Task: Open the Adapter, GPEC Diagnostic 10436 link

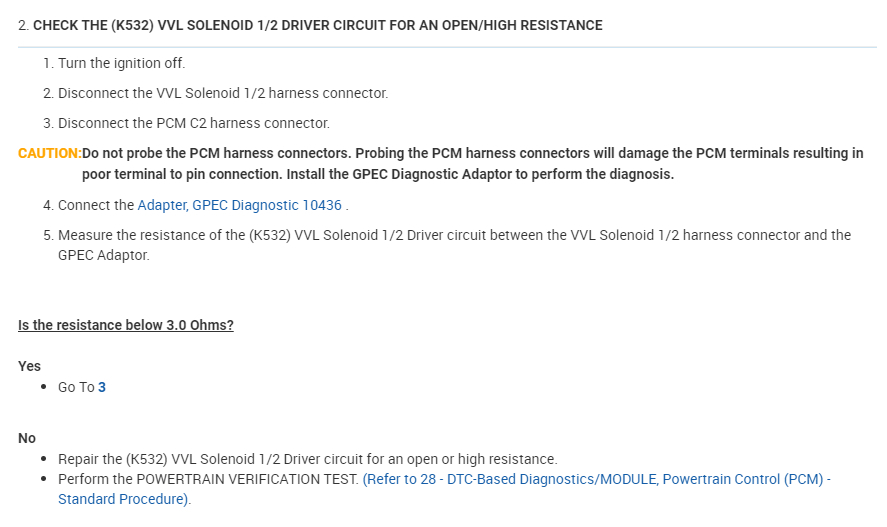Action: coord(239,205)
